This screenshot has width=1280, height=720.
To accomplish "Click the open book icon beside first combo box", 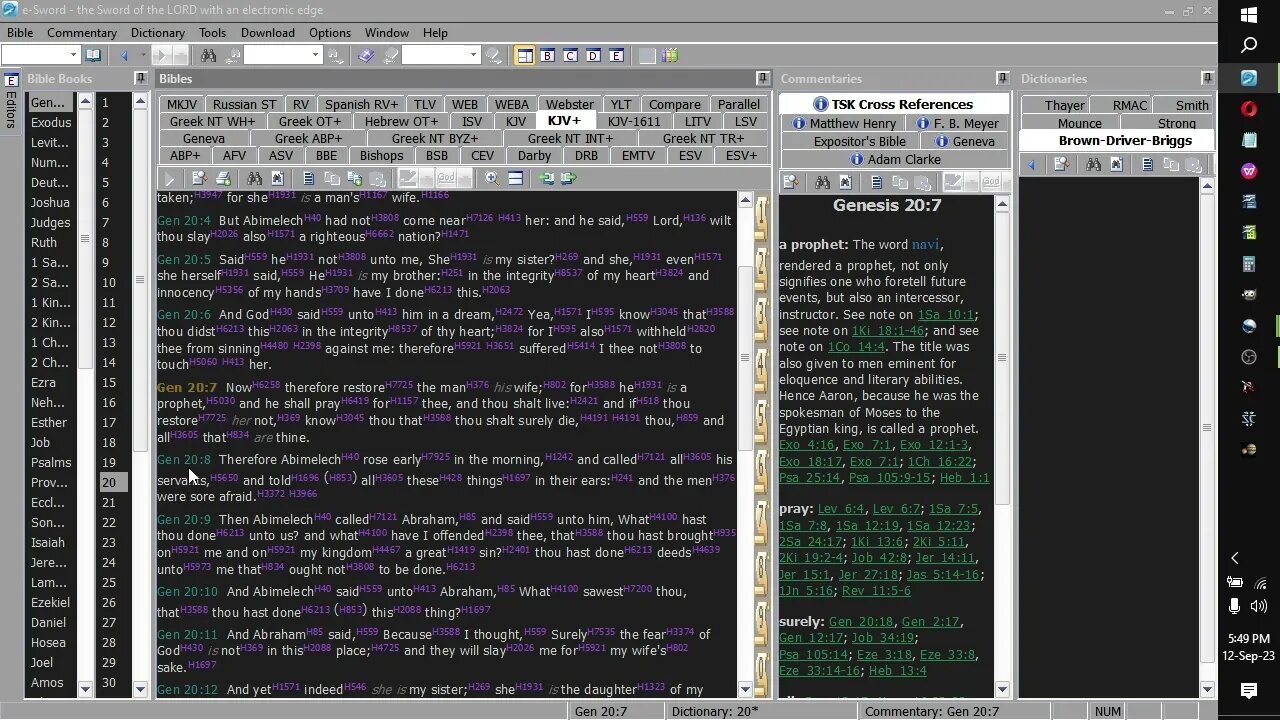I will click(93, 56).
